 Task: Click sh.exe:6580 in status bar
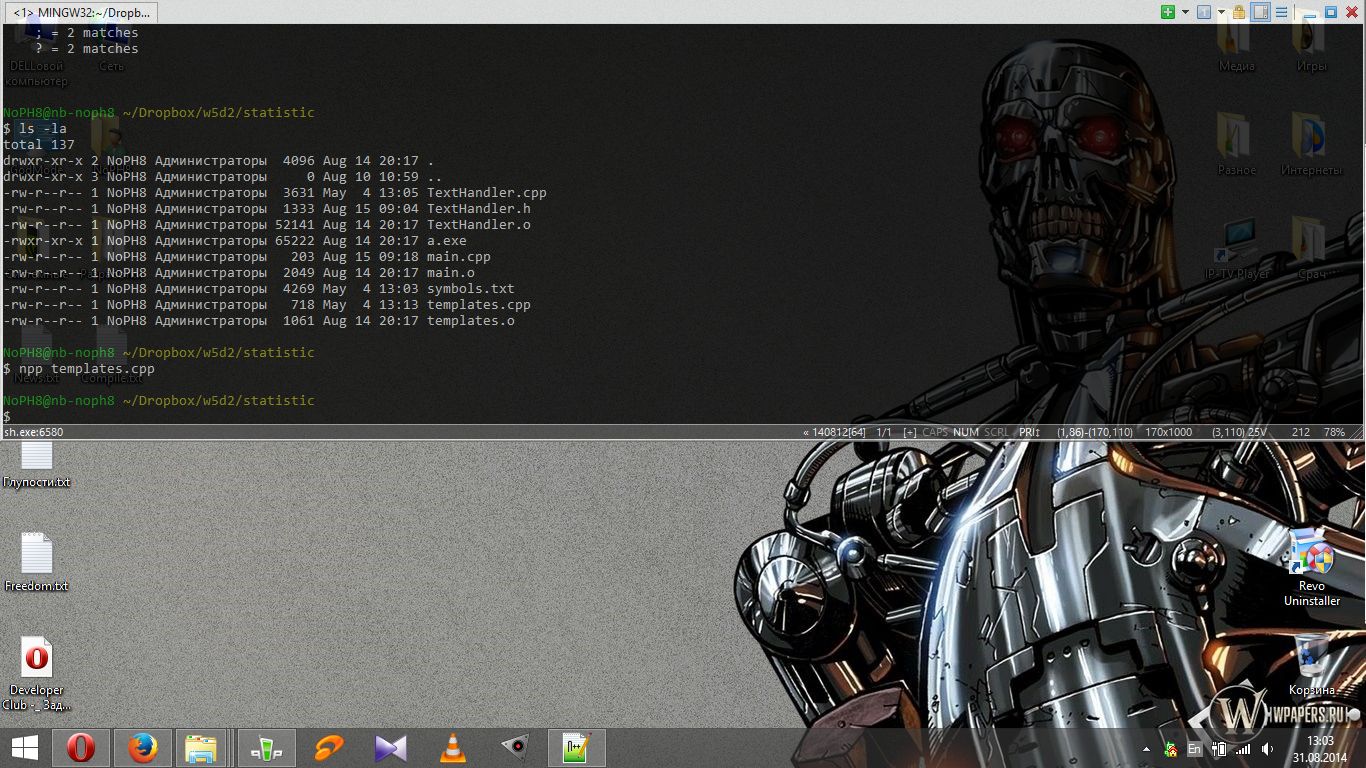[x=34, y=432]
